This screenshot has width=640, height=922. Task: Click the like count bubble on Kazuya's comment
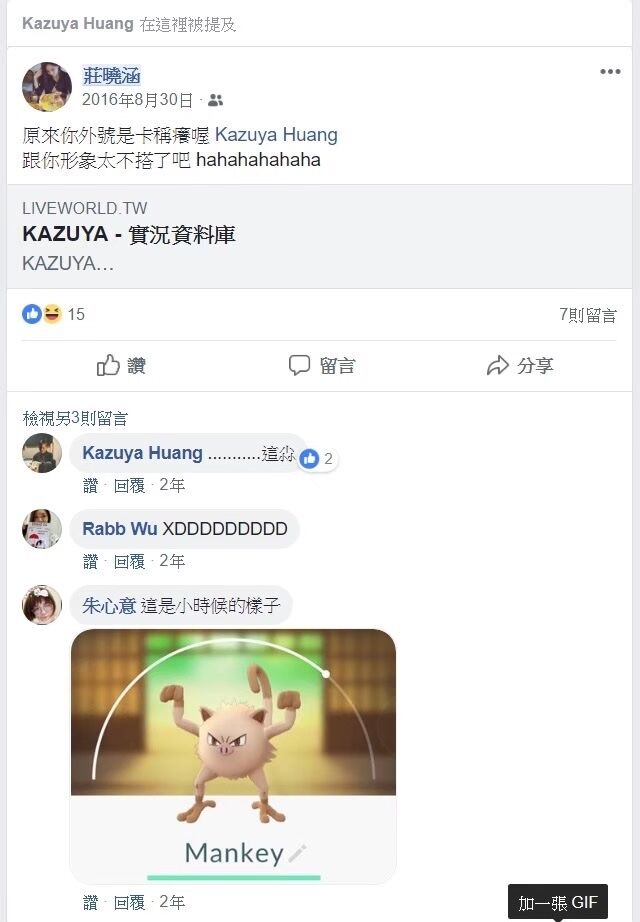pos(317,459)
